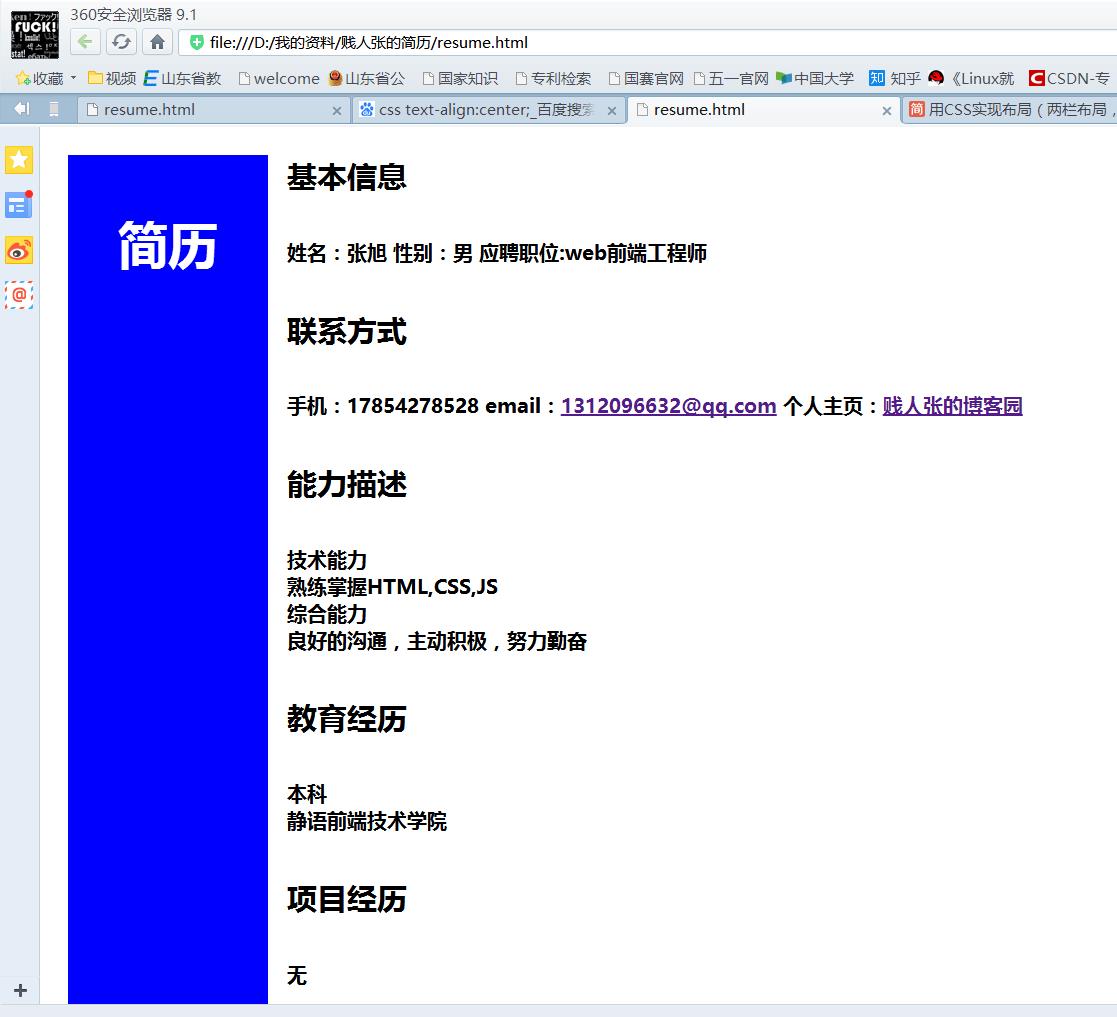Click the 姓名：张旭 info line
The image size is (1117, 1017).
tap(497, 253)
